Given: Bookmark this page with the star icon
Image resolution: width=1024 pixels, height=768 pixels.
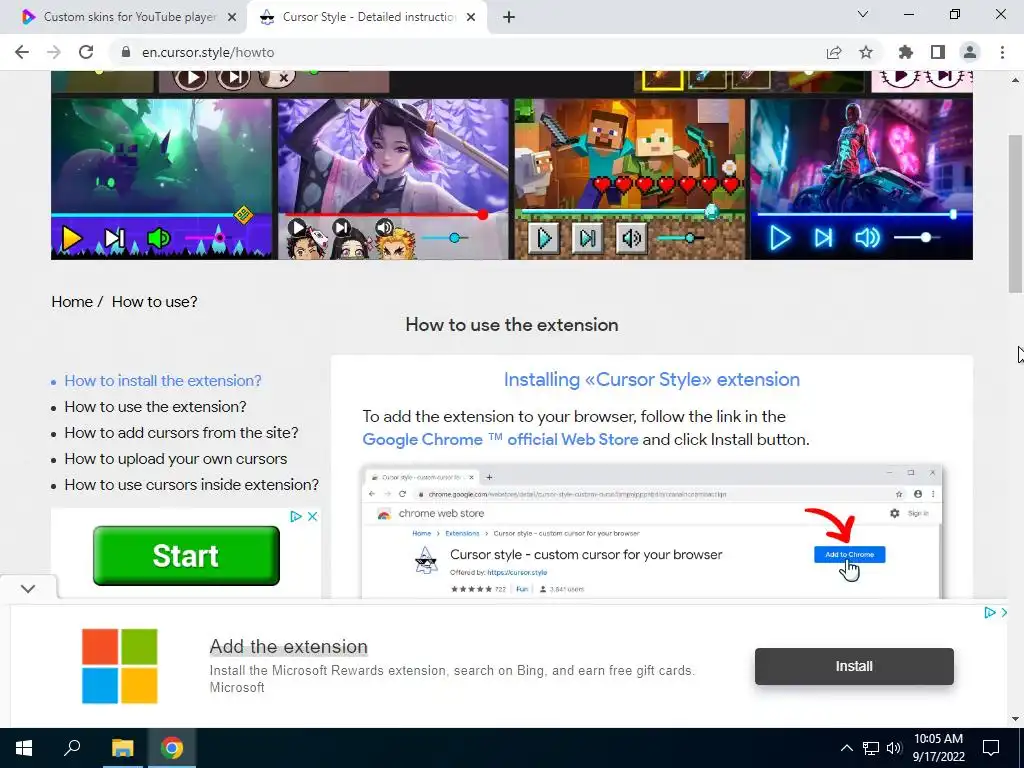Looking at the screenshot, I should tap(866, 52).
